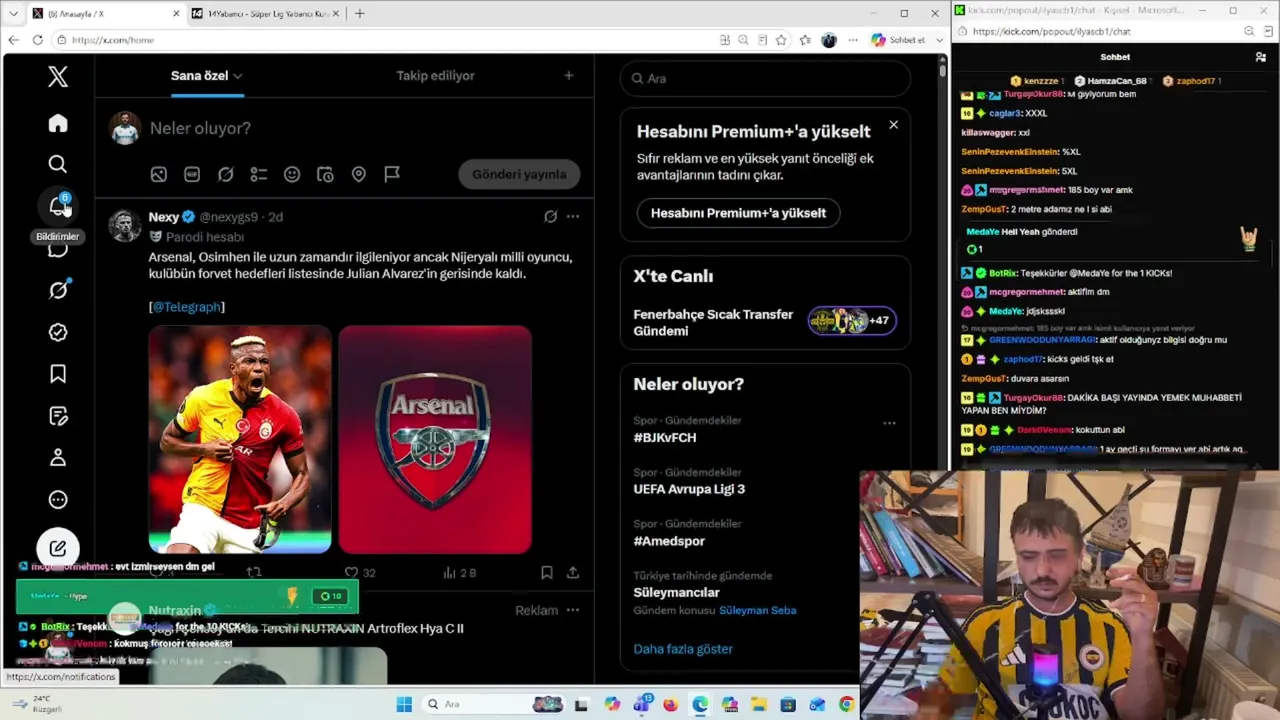Click the X search field Ara
Image resolution: width=1280 pixels, height=720 pixels.
(x=765, y=78)
